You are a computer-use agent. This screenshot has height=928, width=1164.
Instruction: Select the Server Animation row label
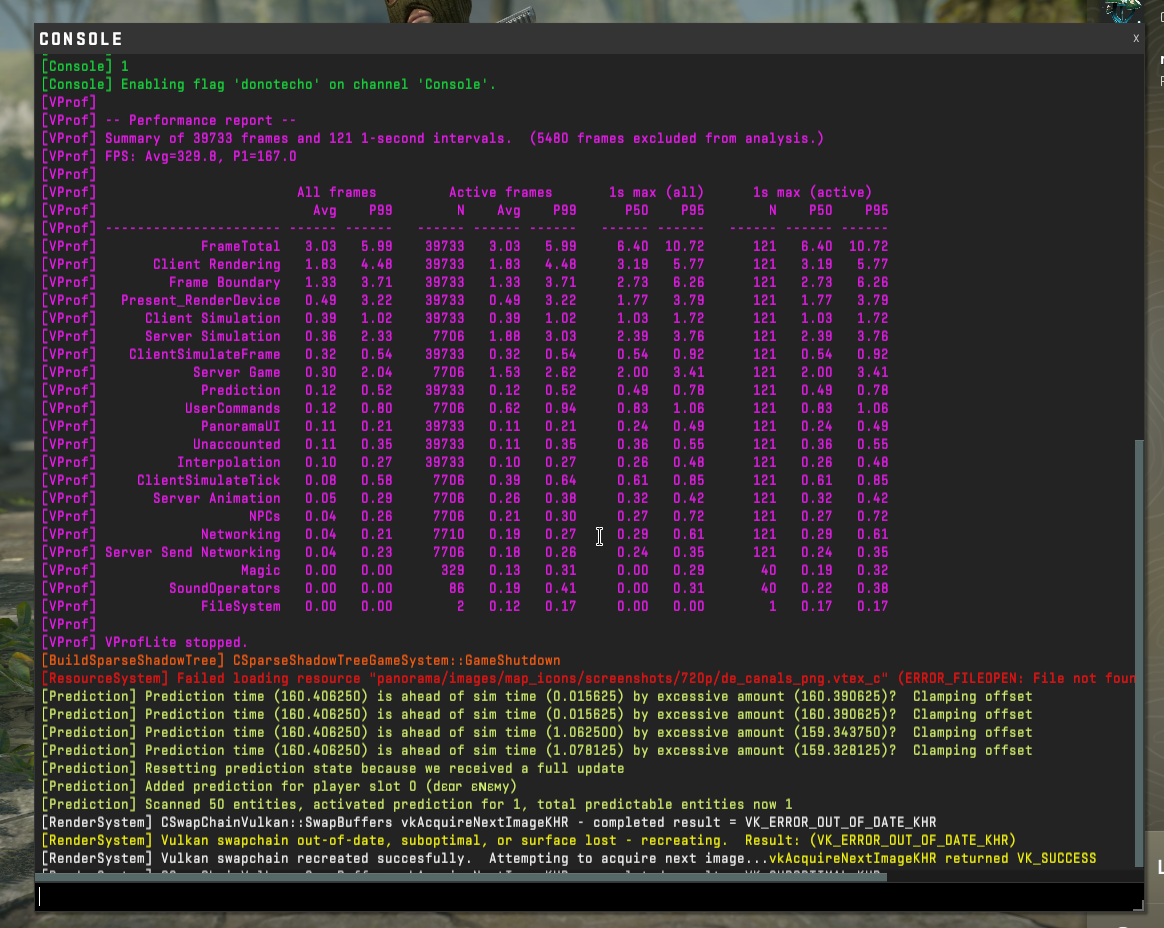click(x=217, y=498)
